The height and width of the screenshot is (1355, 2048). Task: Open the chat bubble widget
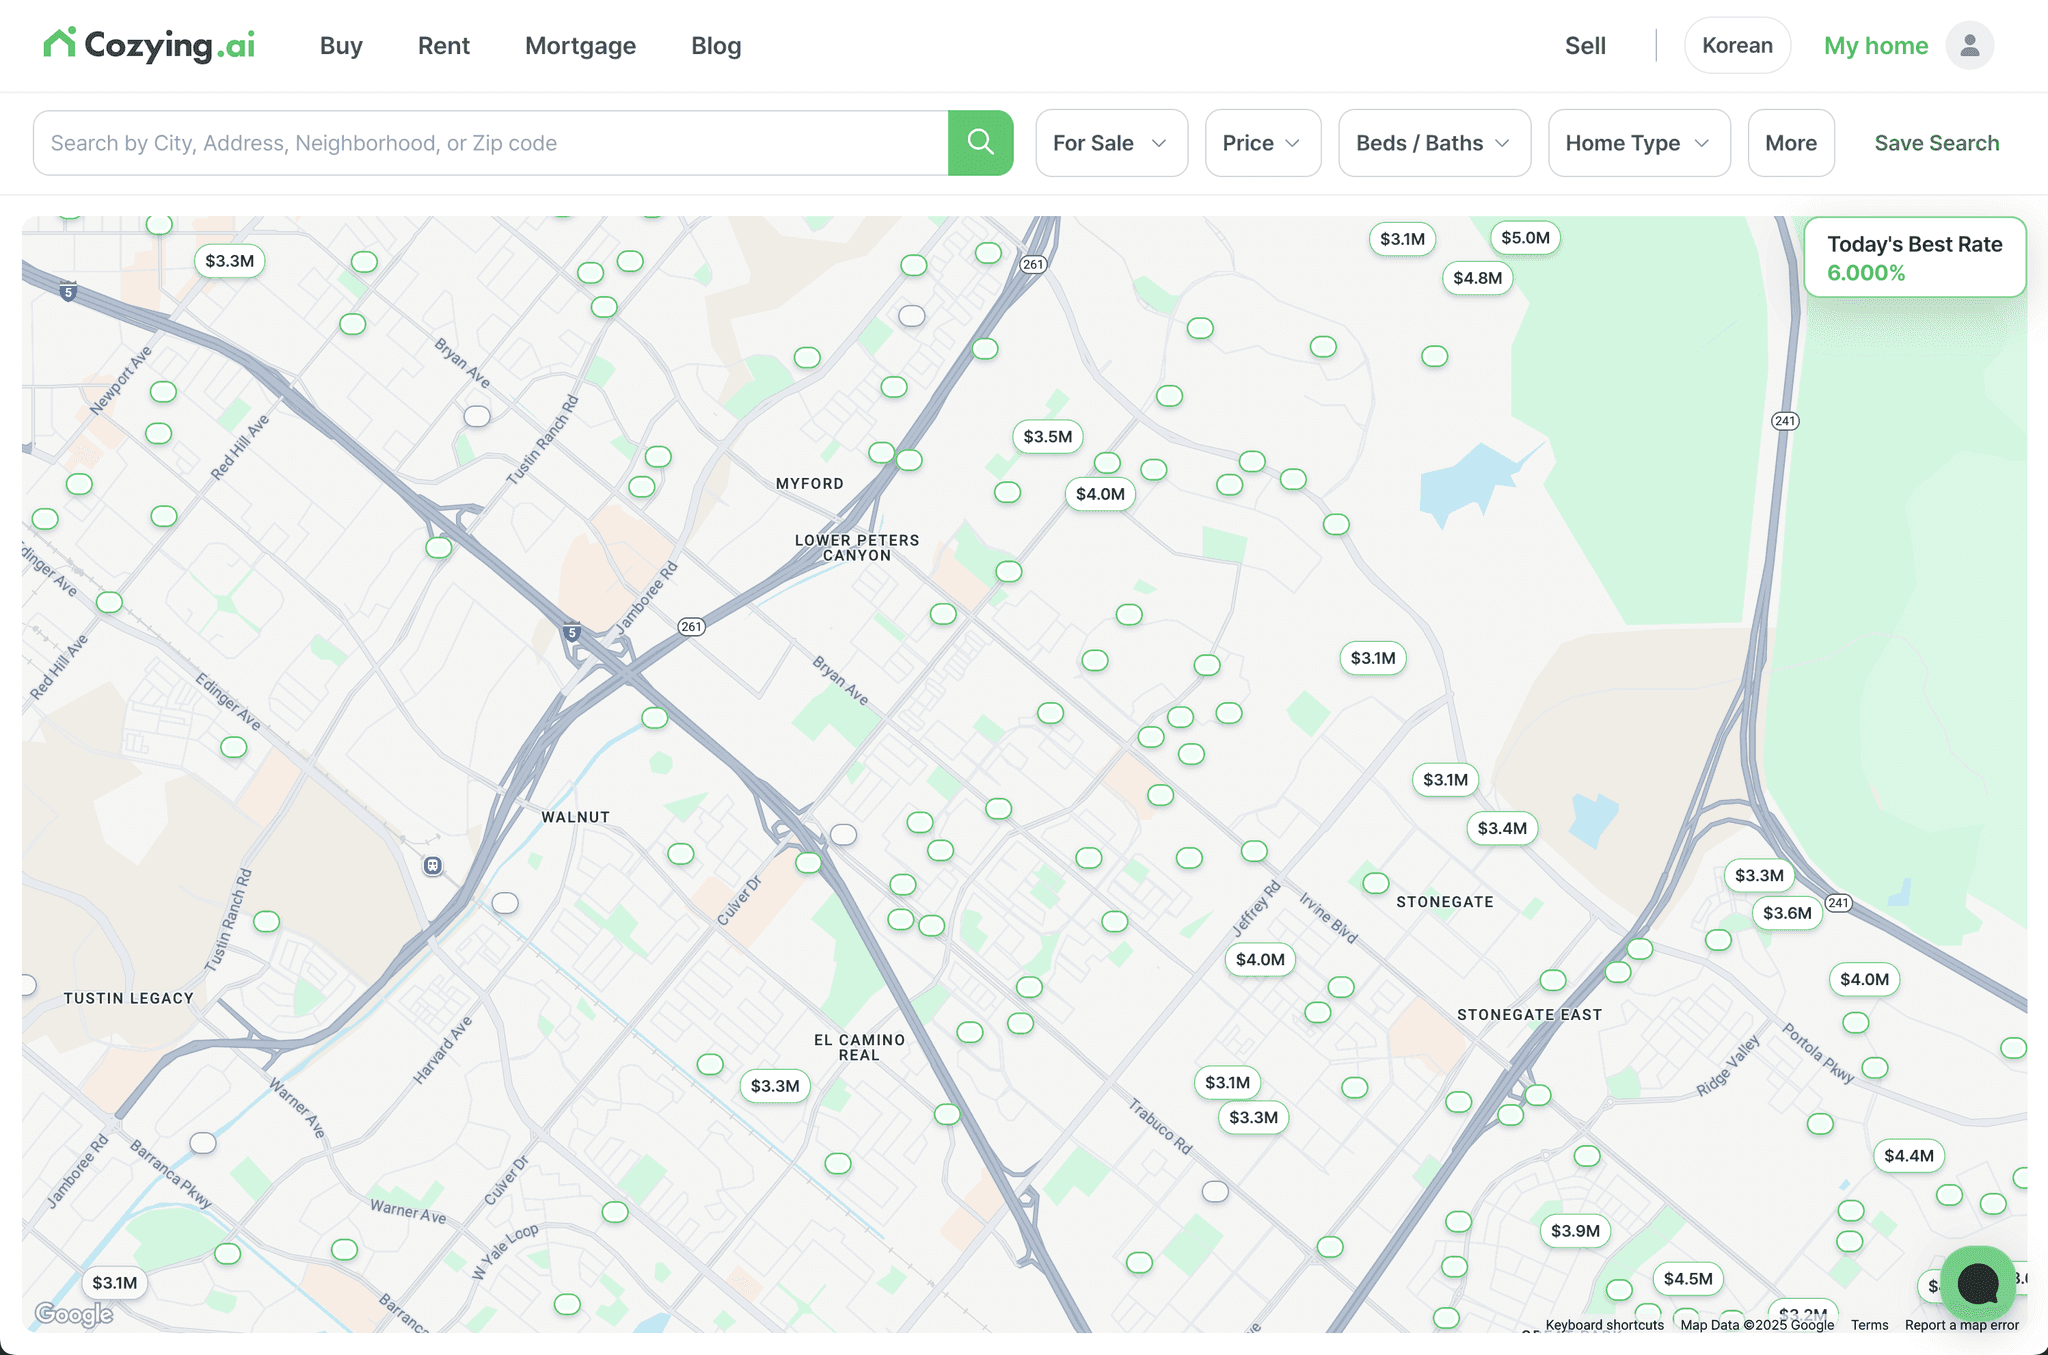tap(1977, 1284)
